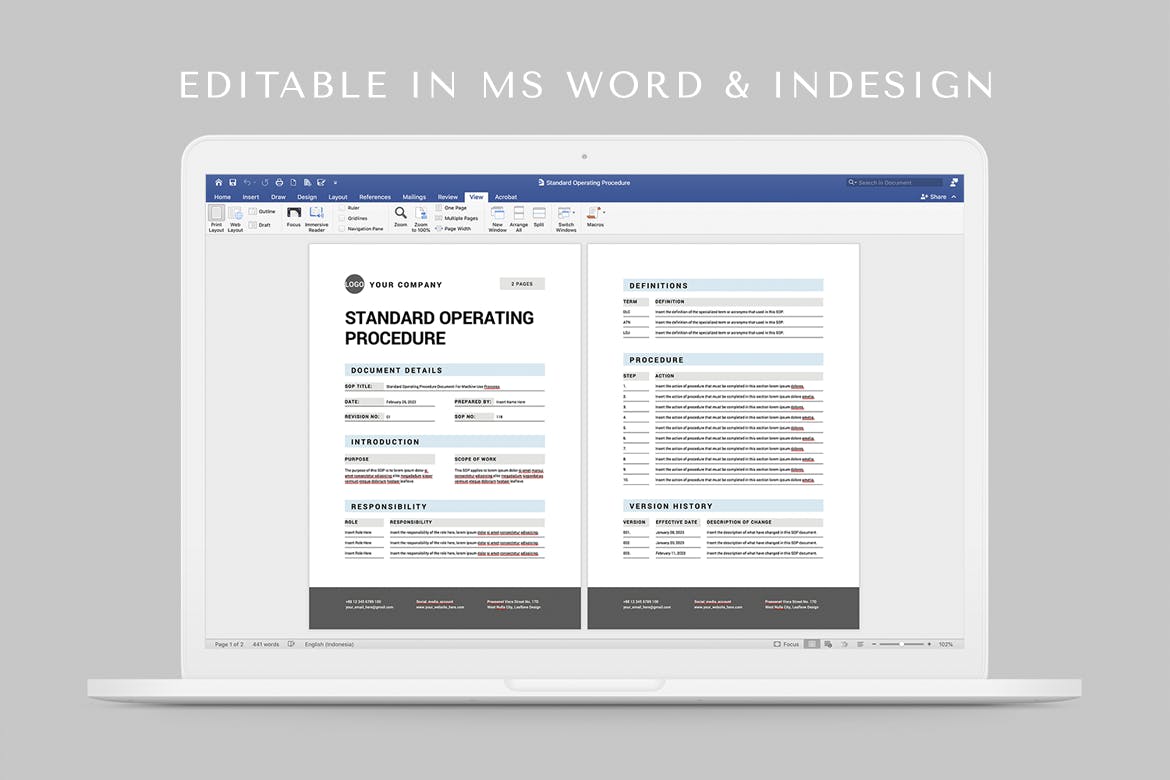Open the Immersive Reader
The width and height of the screenshot is (1170, 780).
click(316, 213)
